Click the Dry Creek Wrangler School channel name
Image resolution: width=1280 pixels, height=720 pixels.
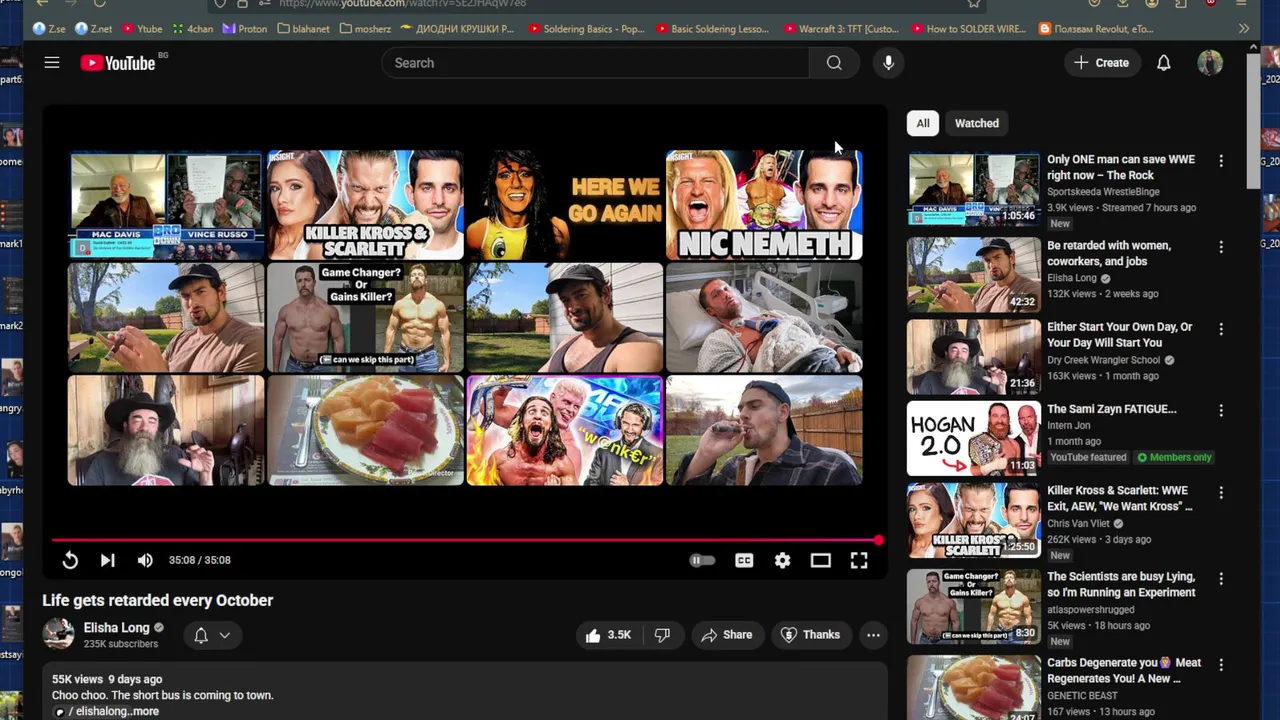click(x=1104, y=360)
